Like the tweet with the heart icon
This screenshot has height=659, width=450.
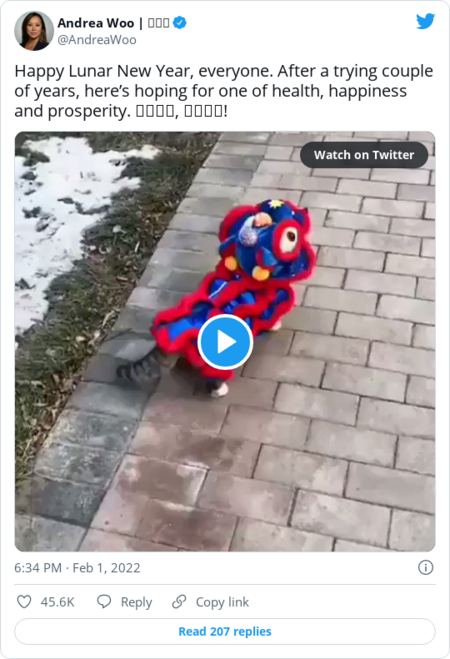coord(24,601)
